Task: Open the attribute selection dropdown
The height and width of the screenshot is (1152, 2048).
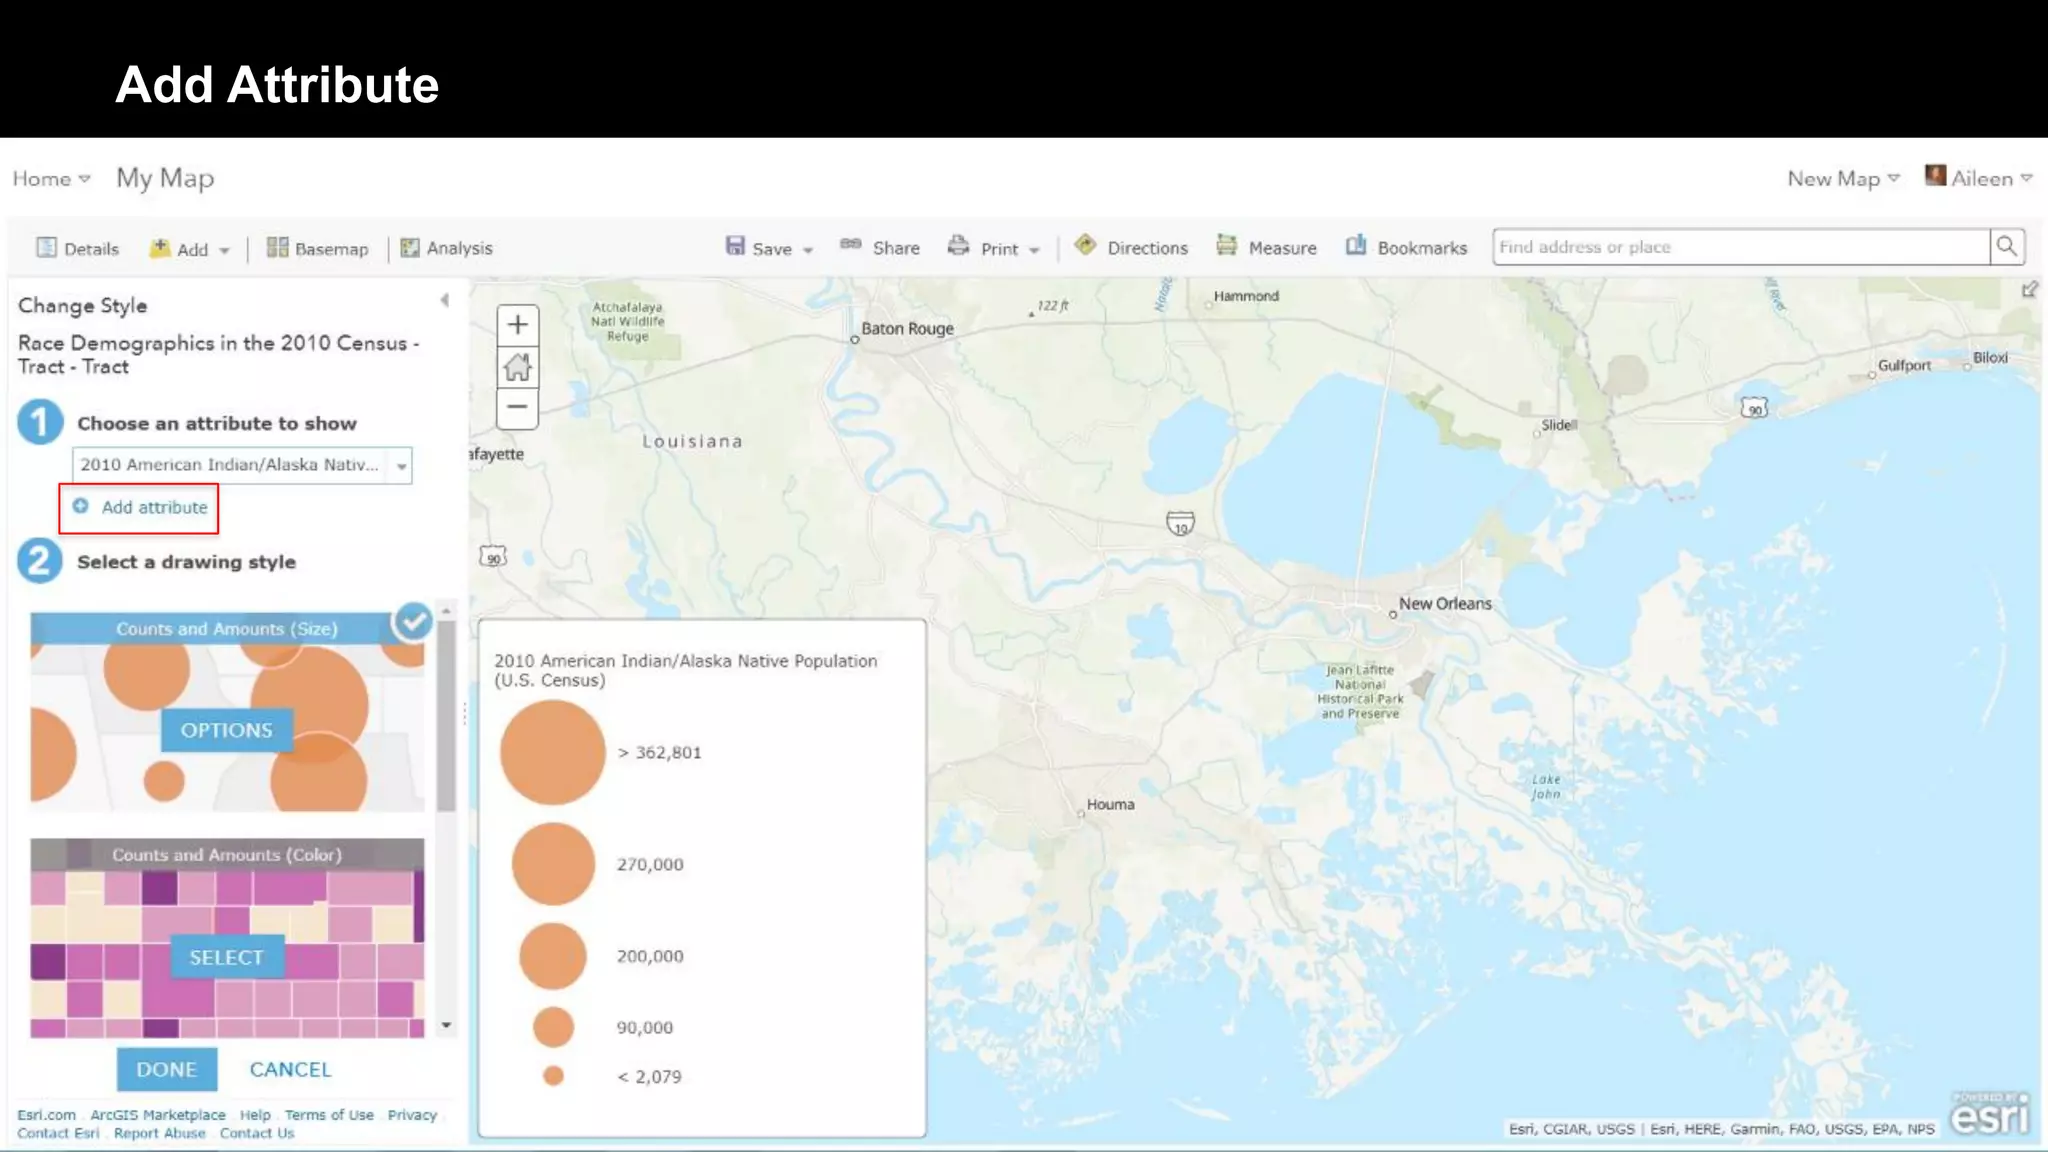Action: [x=401, y=466]
